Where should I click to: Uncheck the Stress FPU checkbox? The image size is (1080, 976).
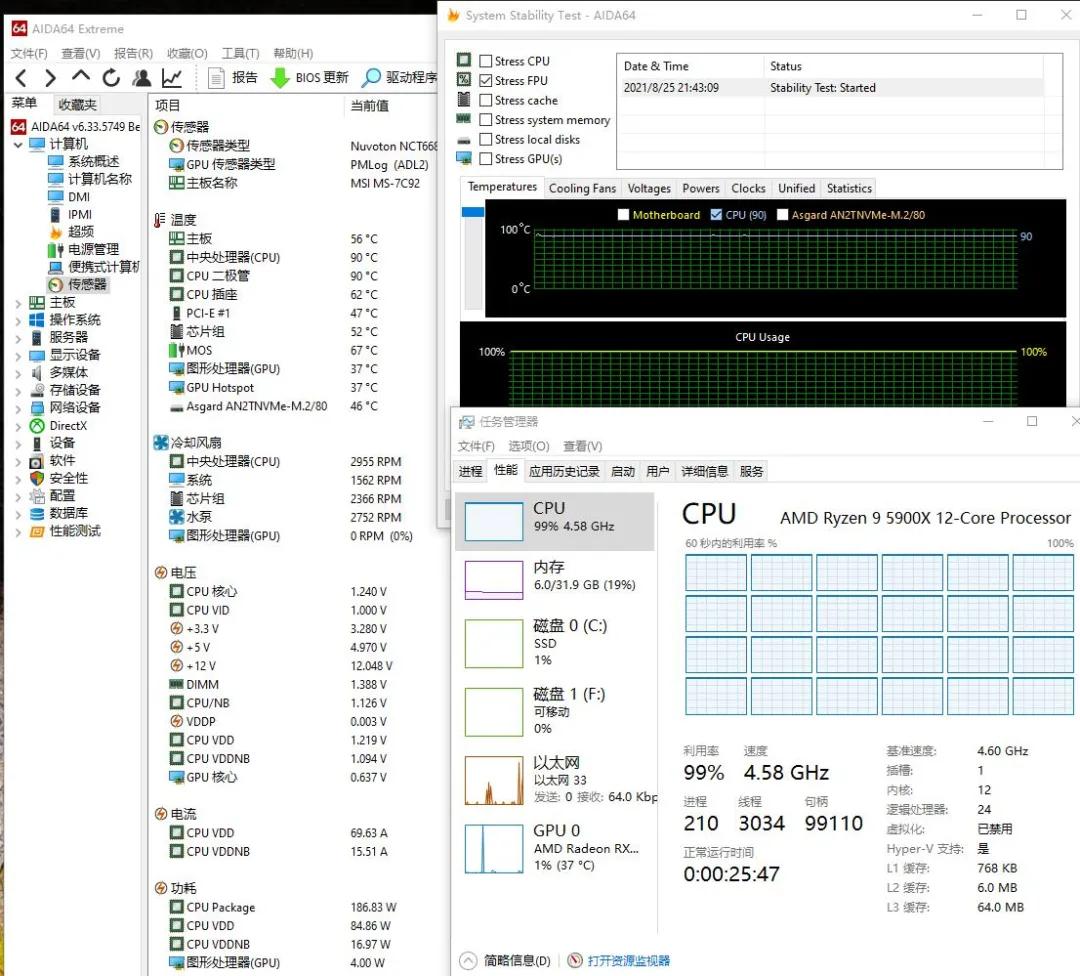pyautogui.click(x=487, y=80)
